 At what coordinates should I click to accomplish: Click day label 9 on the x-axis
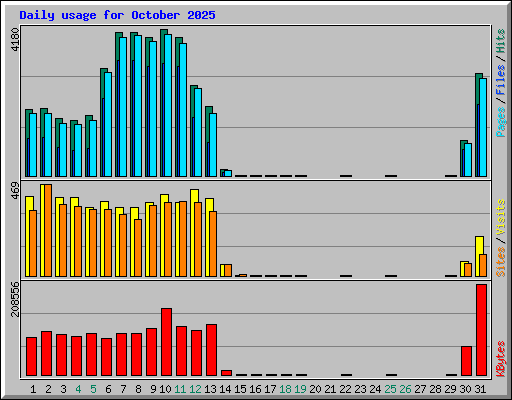(x=153, y=389)
